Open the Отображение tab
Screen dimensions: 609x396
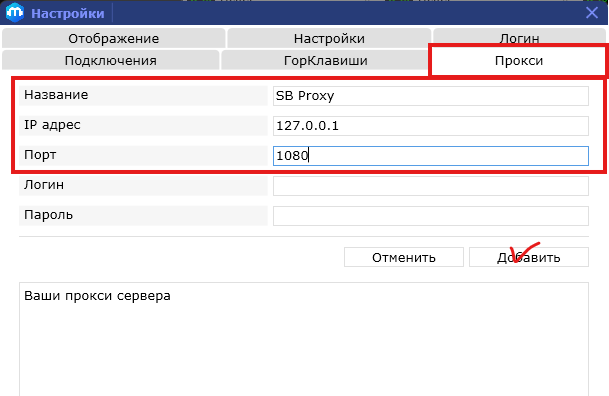[x=113, y=38]
